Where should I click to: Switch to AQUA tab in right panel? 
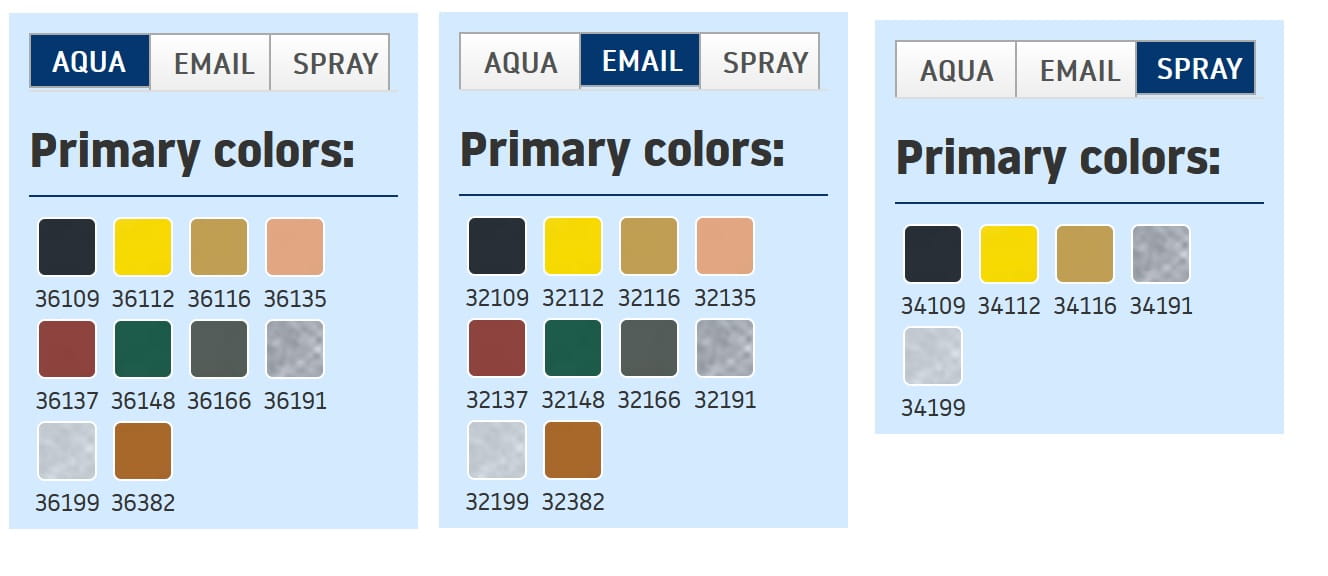click(956, 70)
